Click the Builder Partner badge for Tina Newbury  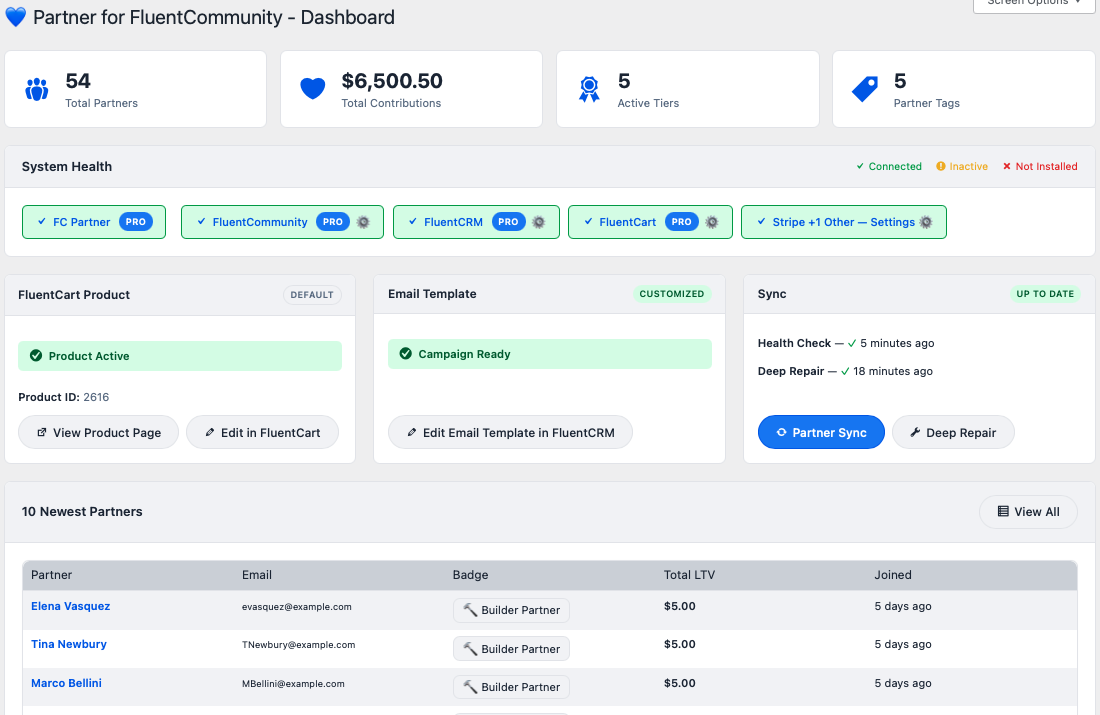coord(511,648)
